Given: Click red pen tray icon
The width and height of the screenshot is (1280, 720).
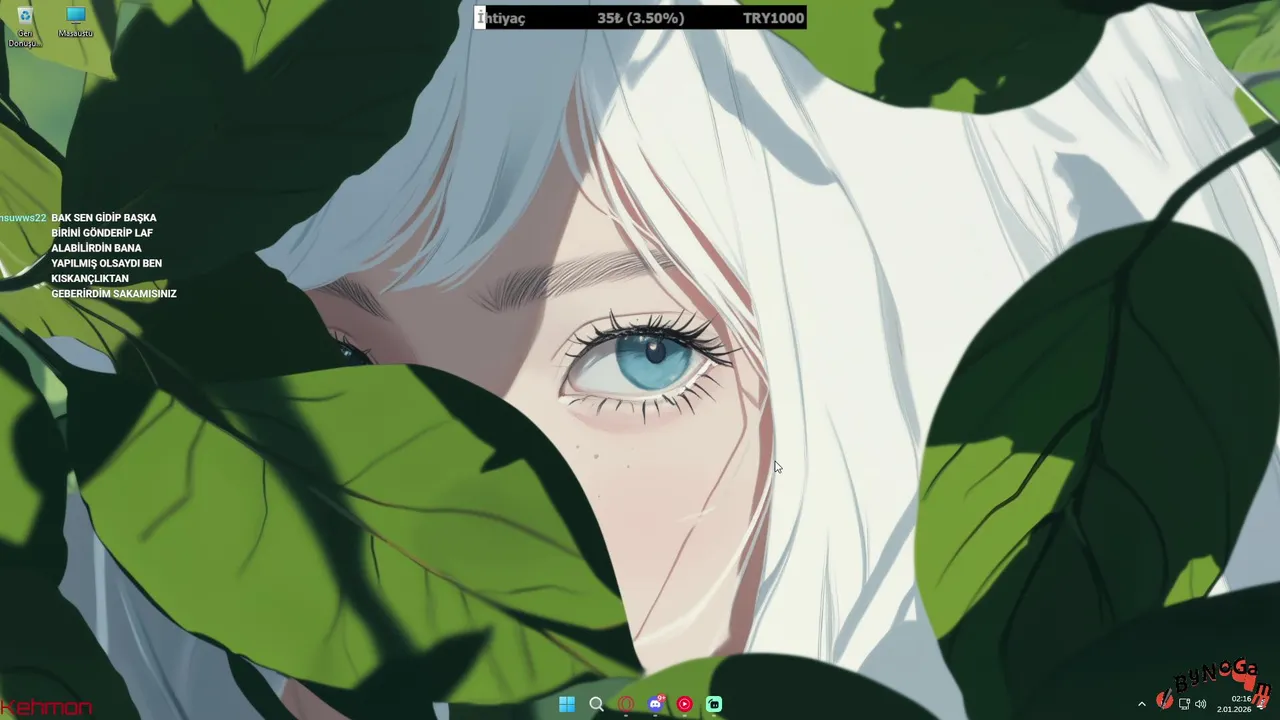Looking at the screenshot, I should [1165, 702].
